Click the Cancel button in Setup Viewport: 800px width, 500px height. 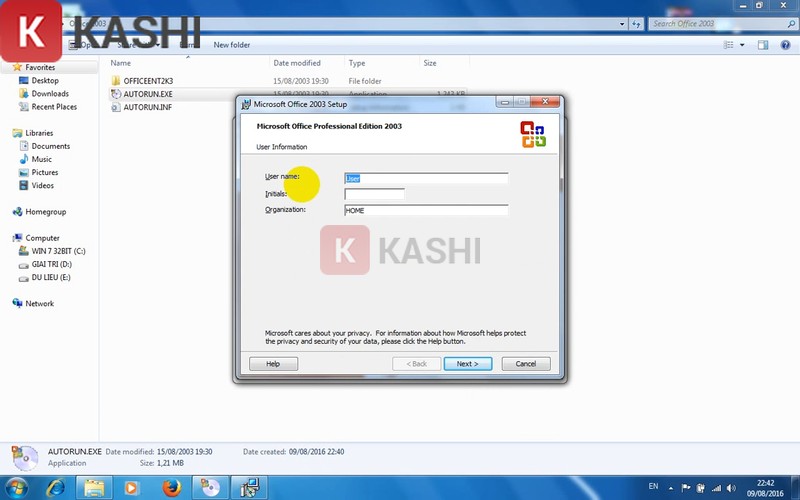click(525, 364)
